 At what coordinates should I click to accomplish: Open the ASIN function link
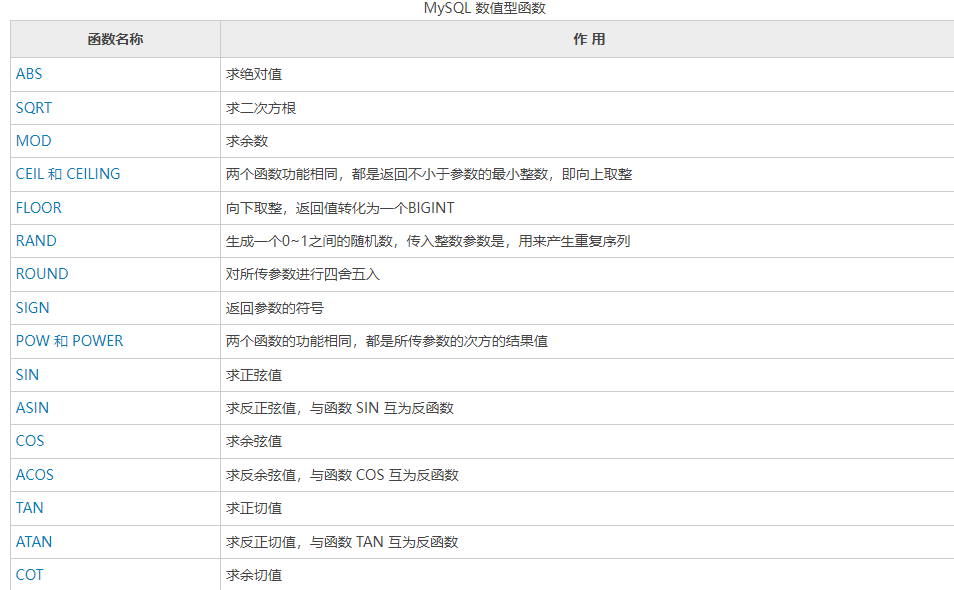click(32, 408)
